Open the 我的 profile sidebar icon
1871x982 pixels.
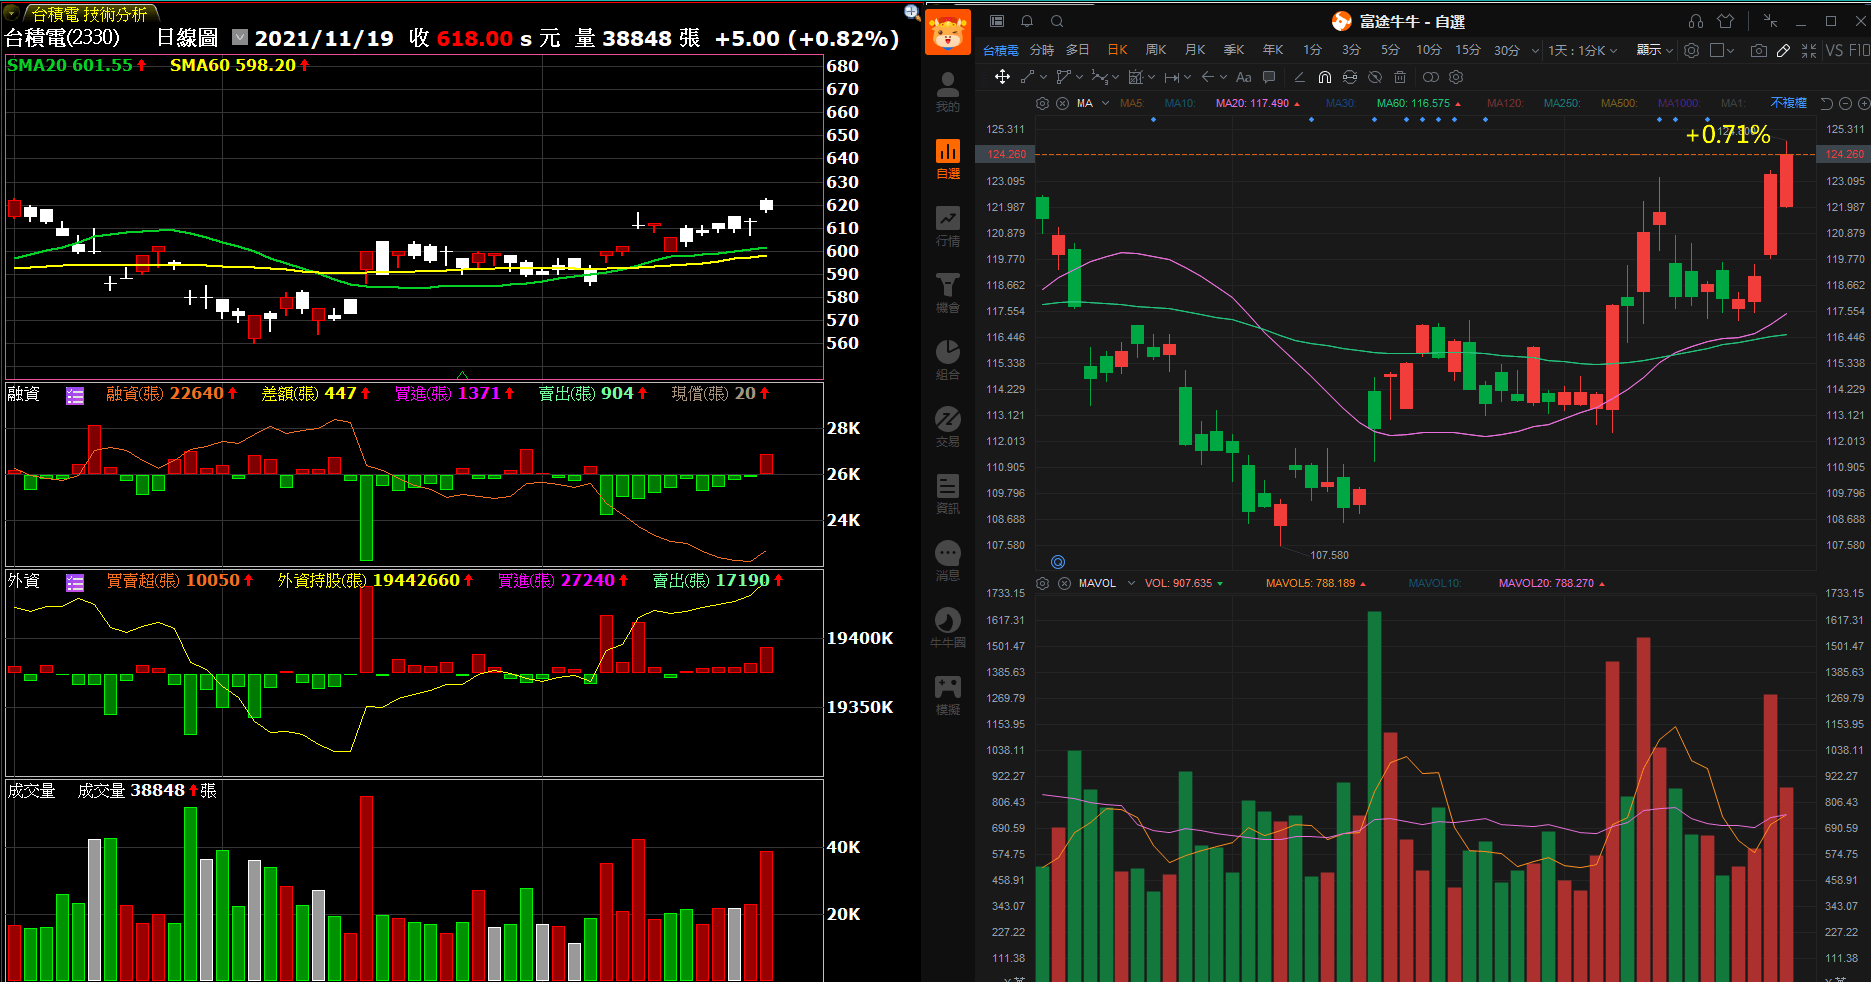tap(947, 92)
